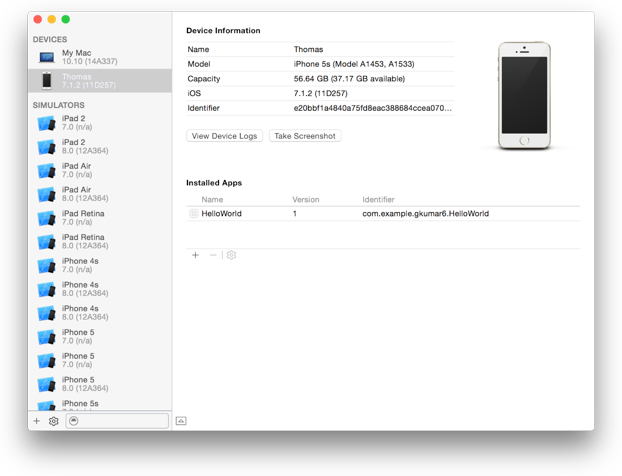The width and height of the screenshot is (622, 476).
Task: Select iPhone 5s simulator at list bottom
Action: (x=100, y=405)
